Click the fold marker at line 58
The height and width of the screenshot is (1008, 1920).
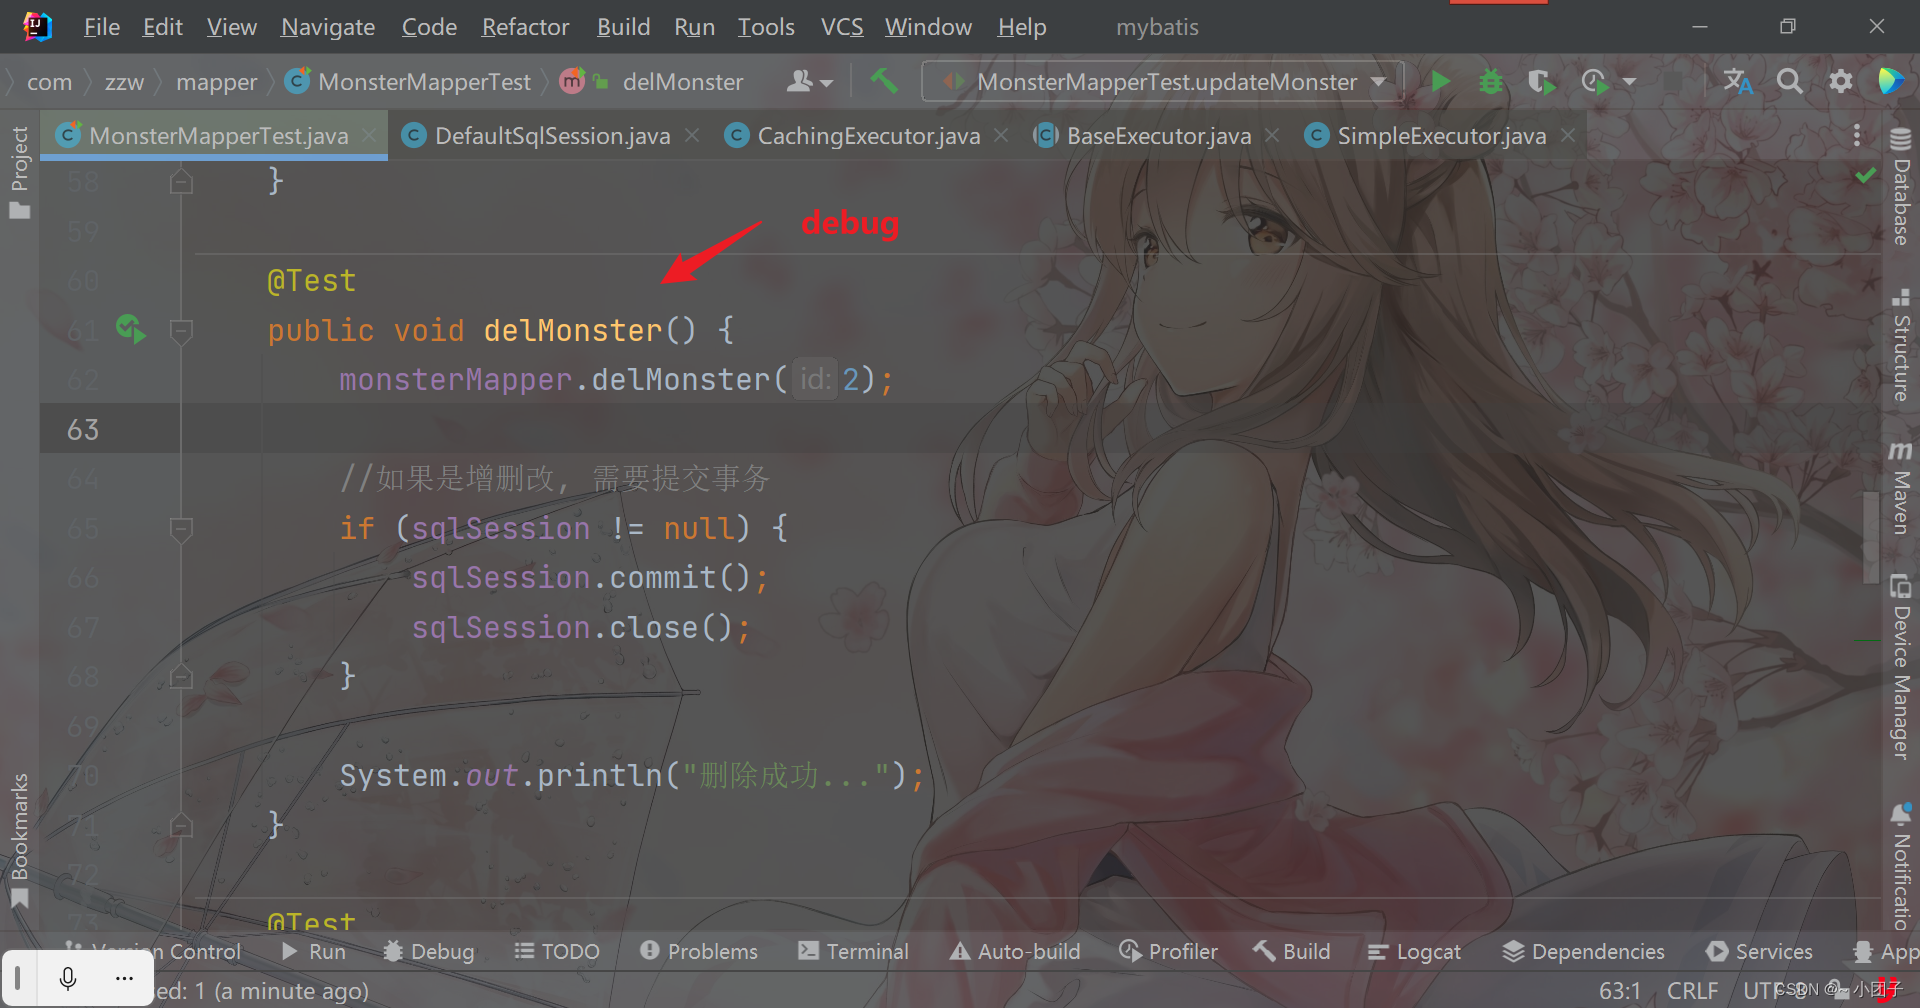click(x=181, y=181)
